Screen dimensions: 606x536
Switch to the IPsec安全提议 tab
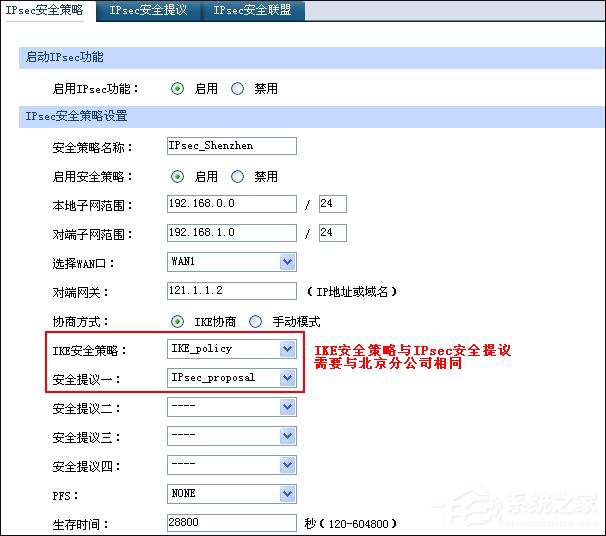148,10
